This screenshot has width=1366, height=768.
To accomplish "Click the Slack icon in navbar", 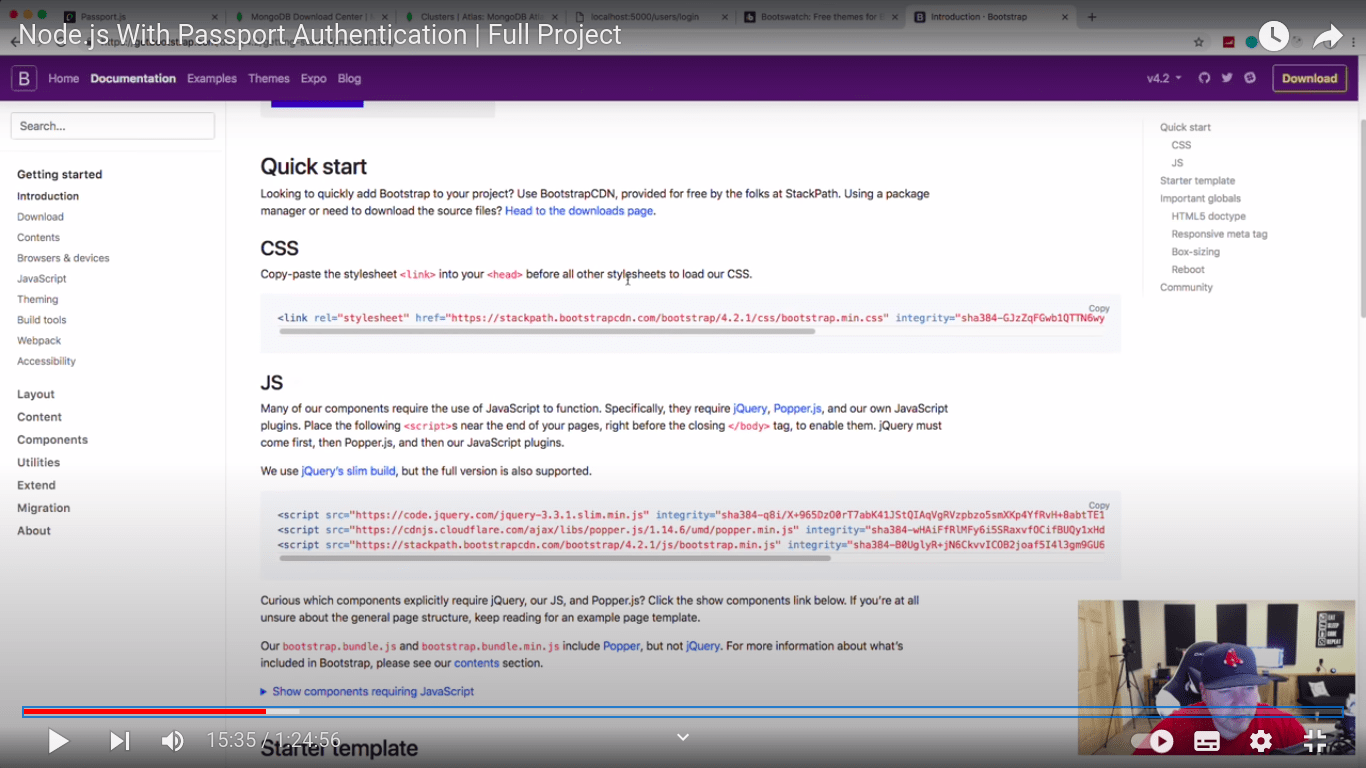I will pos(1250,78).
